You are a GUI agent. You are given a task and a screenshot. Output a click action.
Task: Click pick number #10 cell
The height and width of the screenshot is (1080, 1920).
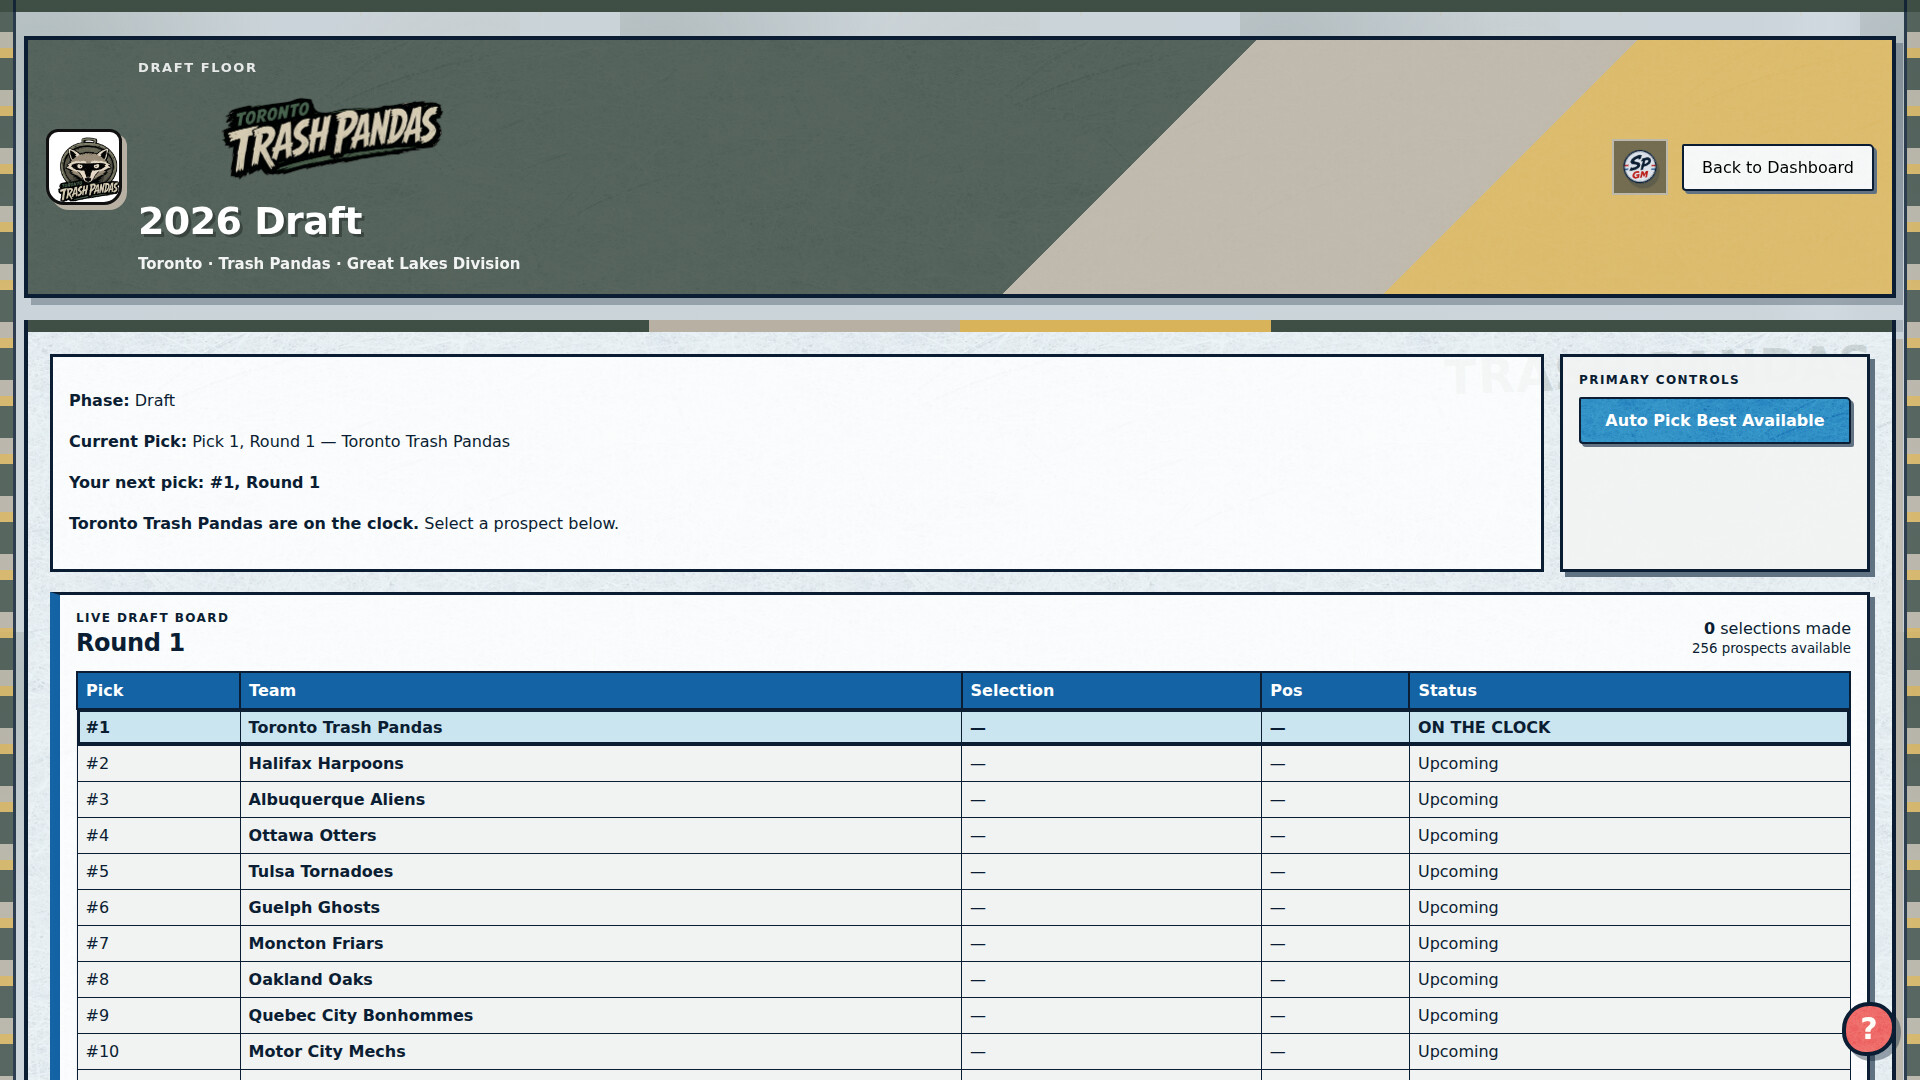[x=158, y=1051]
